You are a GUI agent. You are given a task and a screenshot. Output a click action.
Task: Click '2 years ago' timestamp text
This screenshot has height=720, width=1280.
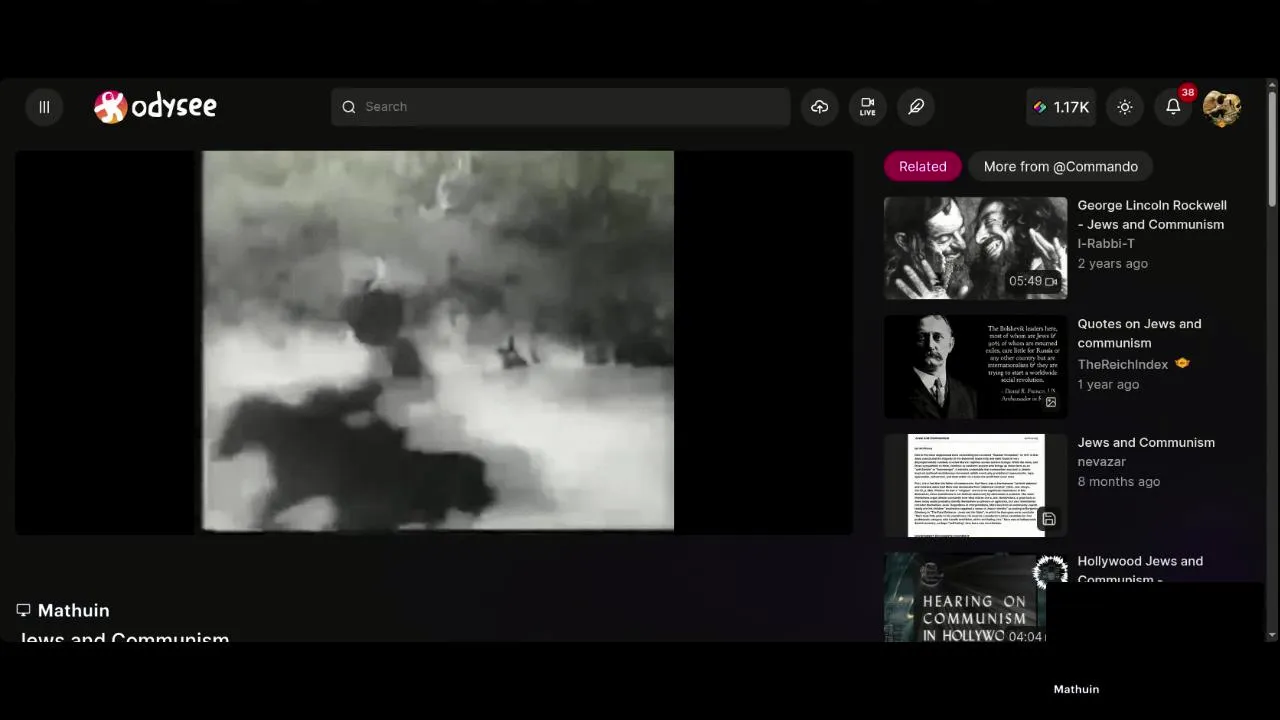(1112, 264)
